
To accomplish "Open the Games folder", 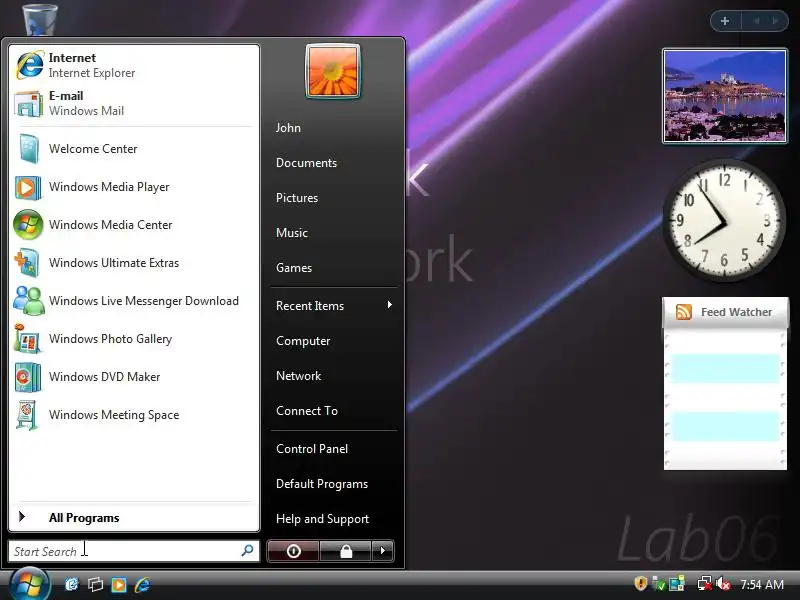I will click(294, 268).
